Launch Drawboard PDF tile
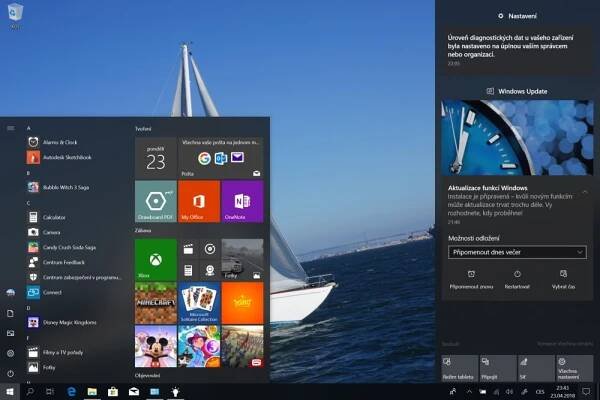This screenshot has width=600, height=400. point(155,201)
